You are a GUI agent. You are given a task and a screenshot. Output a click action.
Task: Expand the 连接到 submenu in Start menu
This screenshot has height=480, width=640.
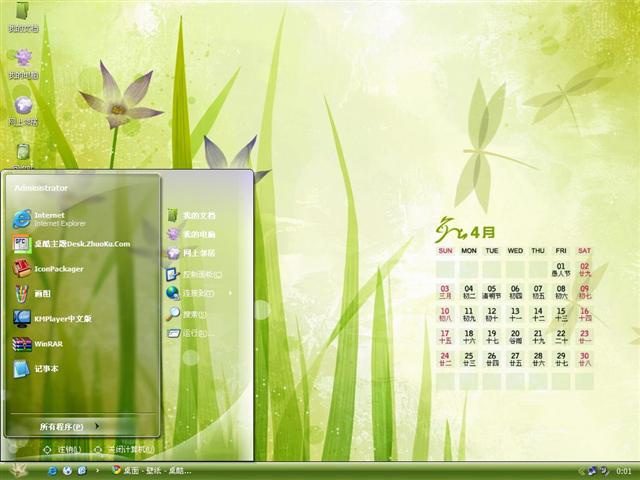click(x=199, y=293)
